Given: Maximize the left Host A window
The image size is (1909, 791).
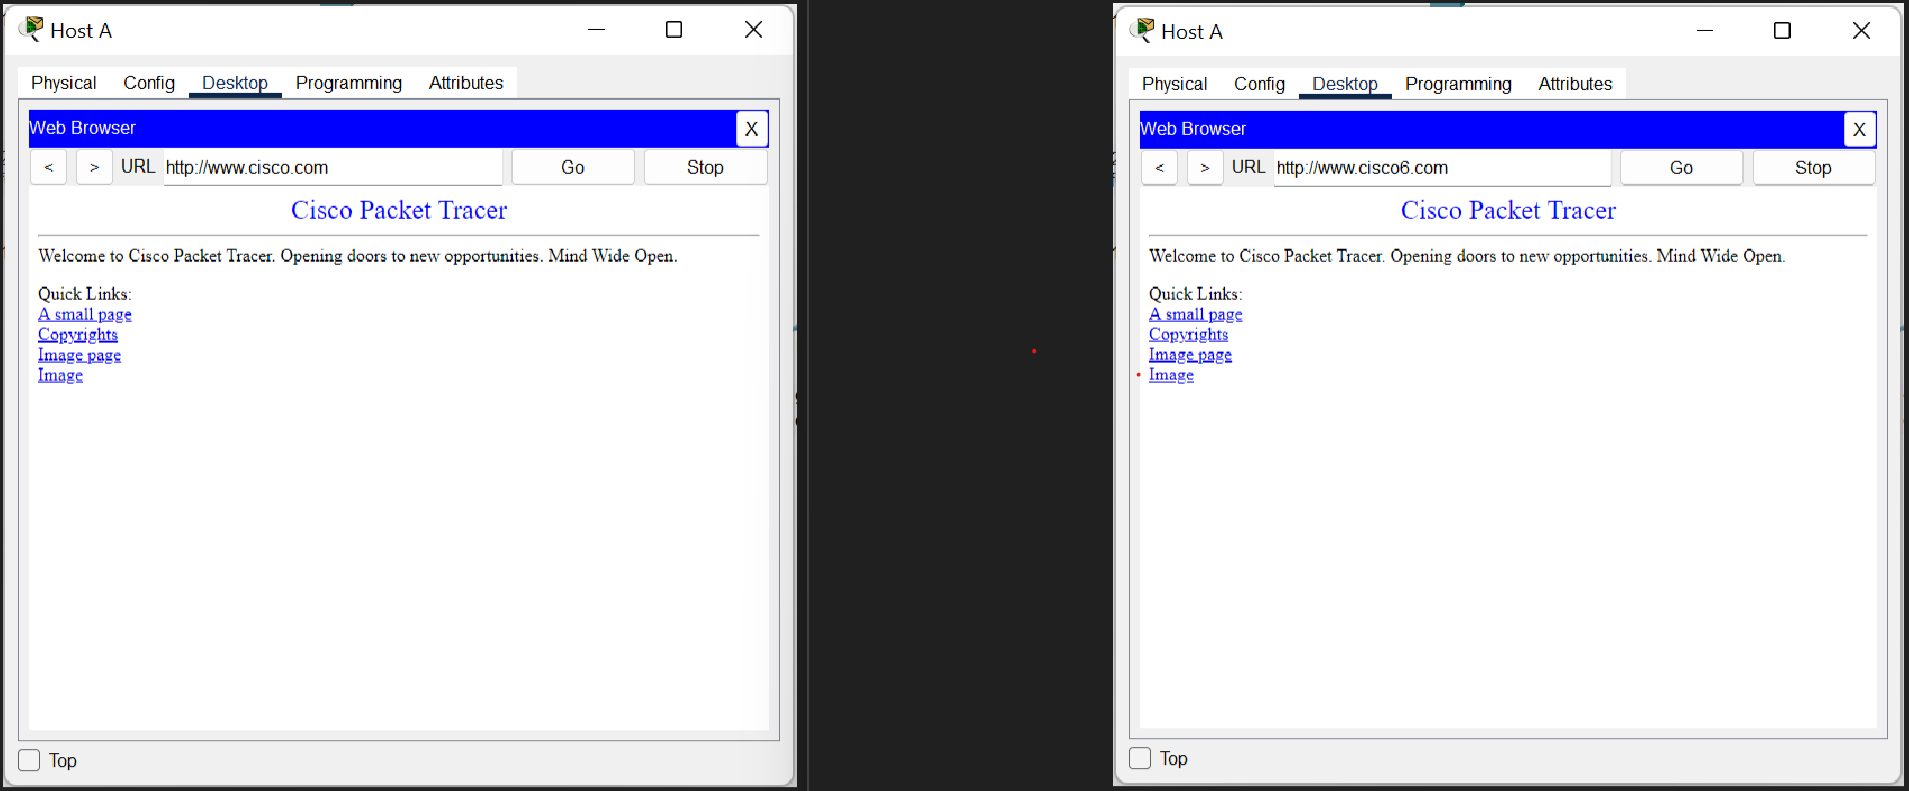Looking at the screenshot, I should (x=674, y=30).
